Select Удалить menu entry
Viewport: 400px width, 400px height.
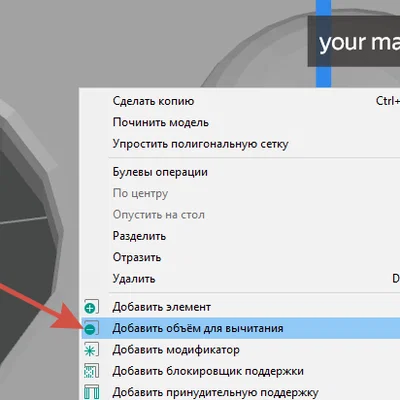241,279
